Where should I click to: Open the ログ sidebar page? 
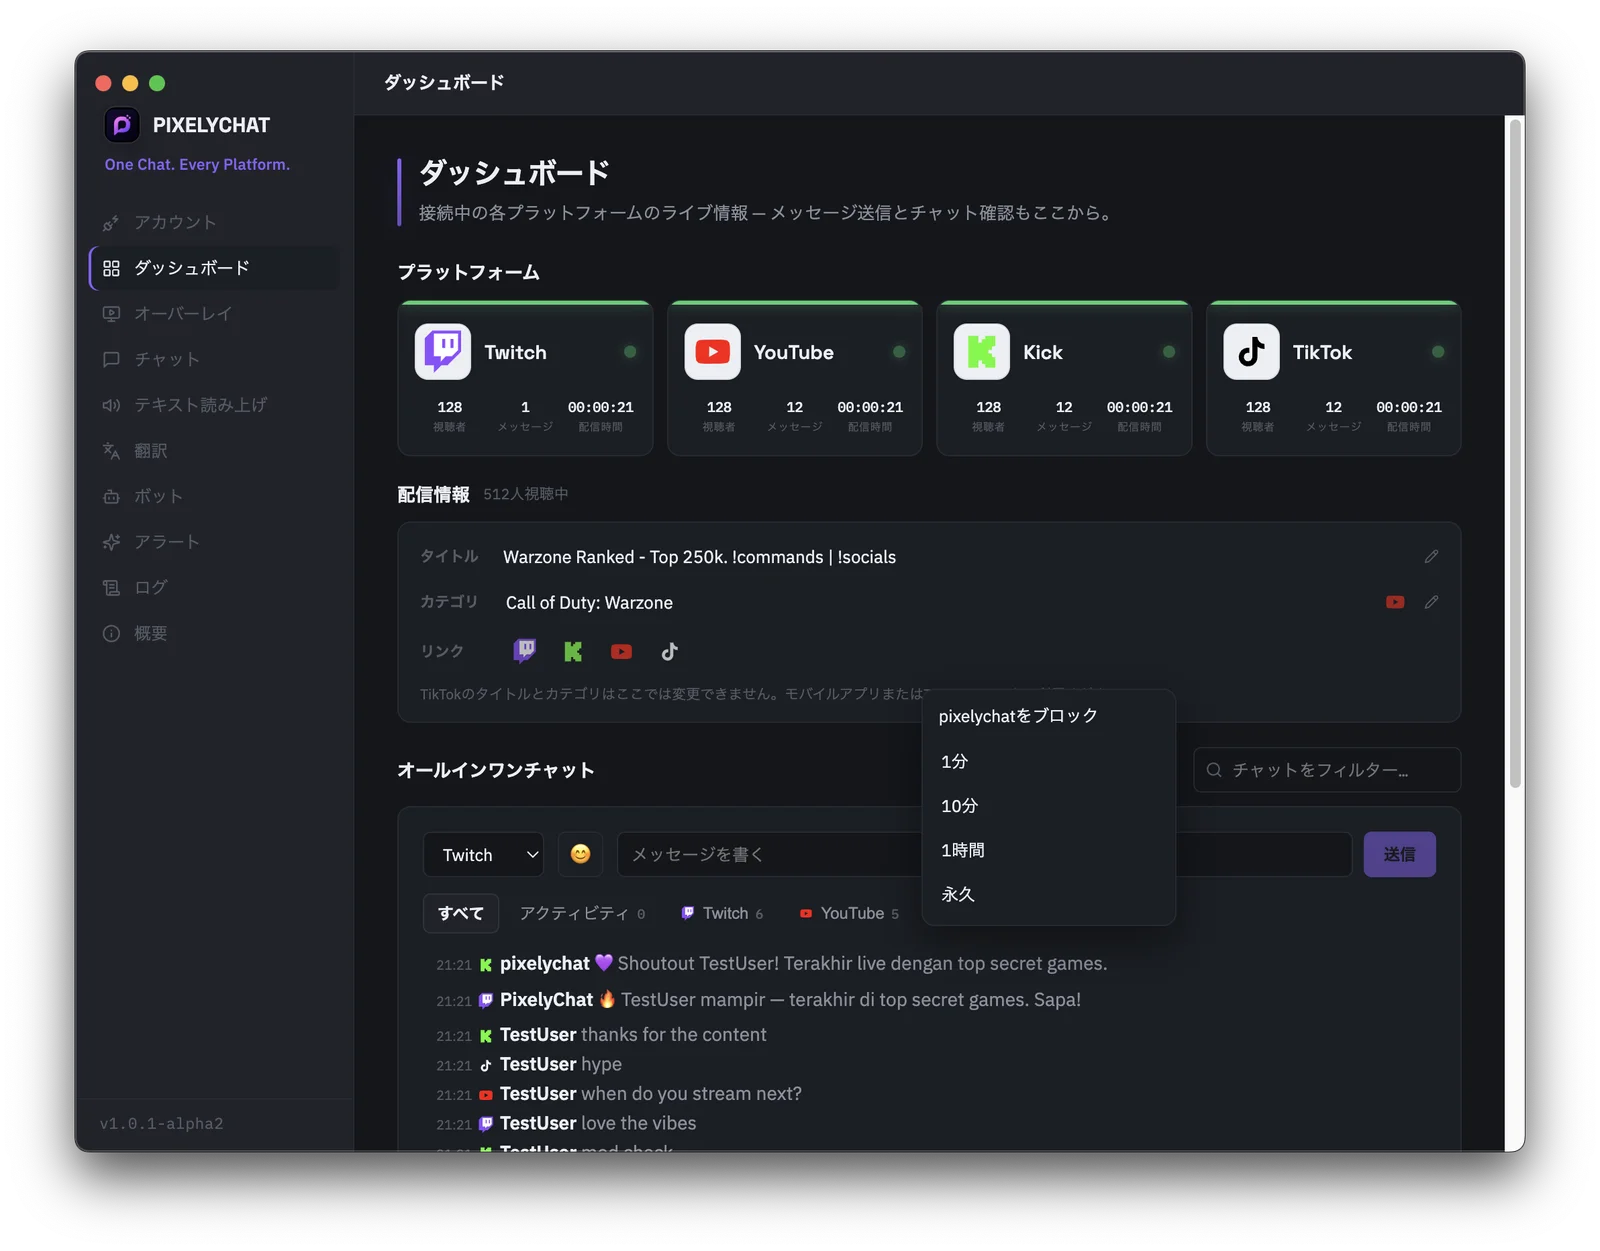[x=214, y=587]
